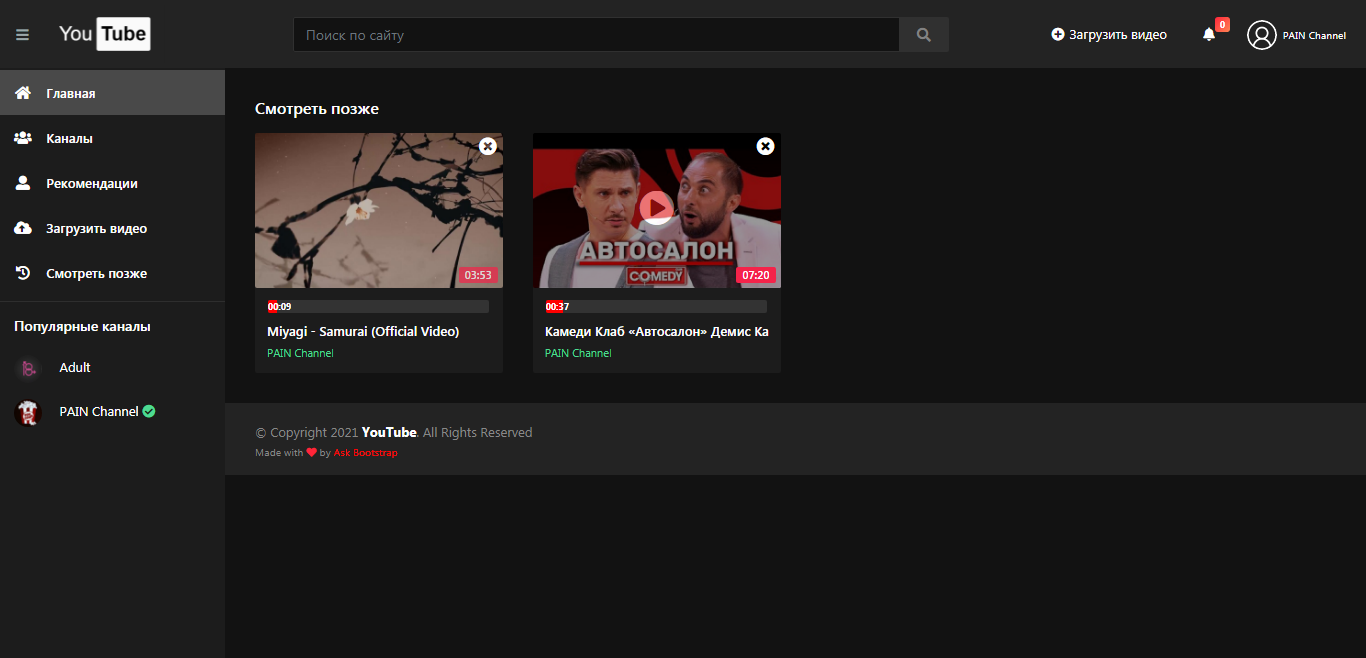Click the user avatar icon in header
1366x658 pixels.
click(1262, 35)
